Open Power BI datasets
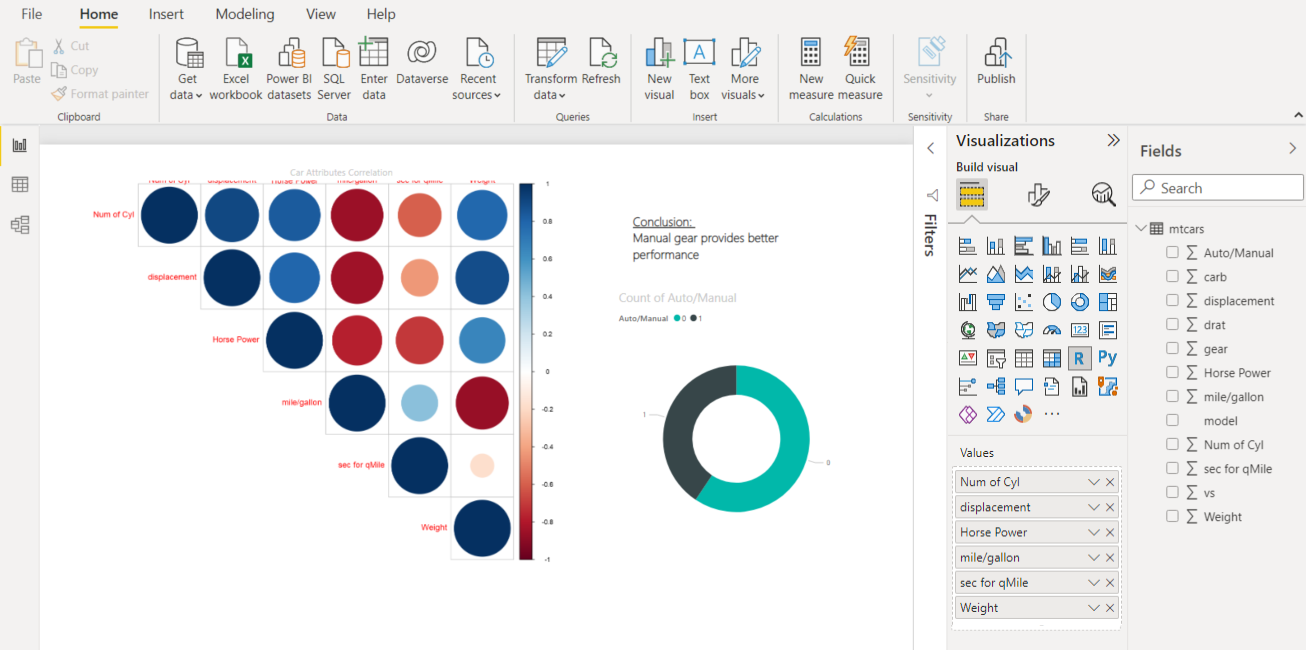Screen dimensions: 1306x650 tap(289, 68)
